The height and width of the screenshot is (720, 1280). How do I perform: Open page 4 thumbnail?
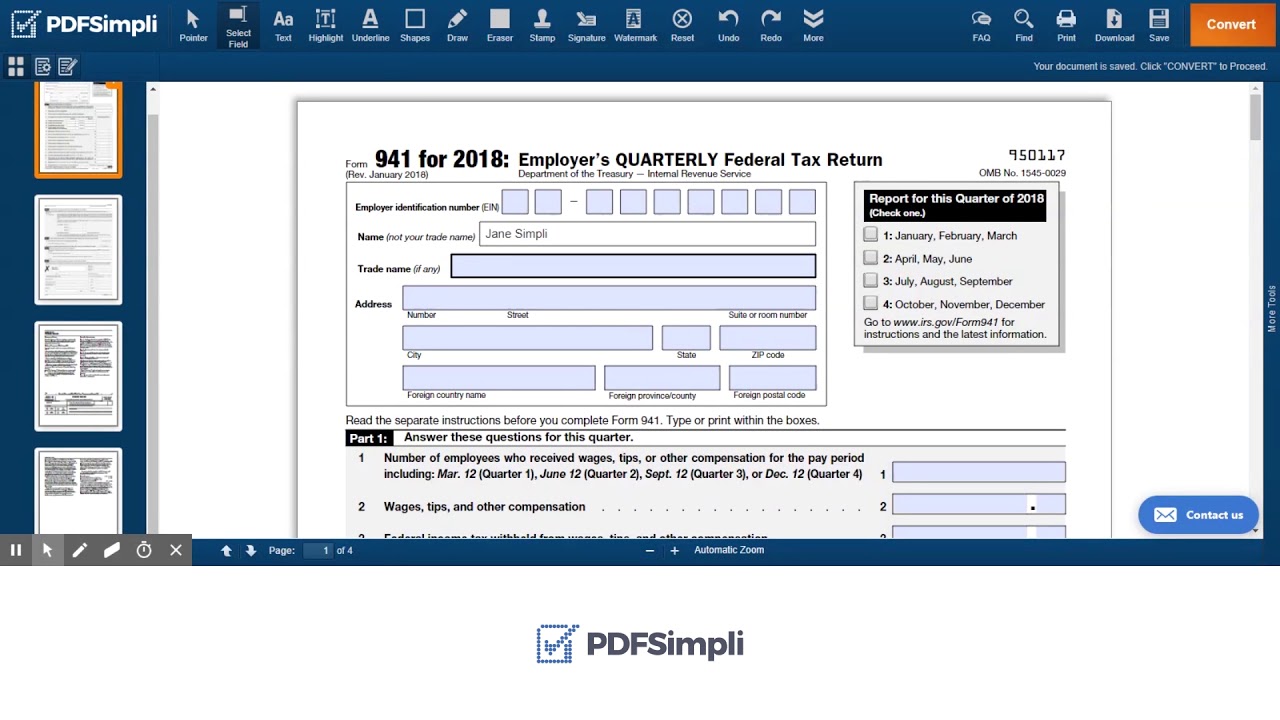(x=78, y=491)
